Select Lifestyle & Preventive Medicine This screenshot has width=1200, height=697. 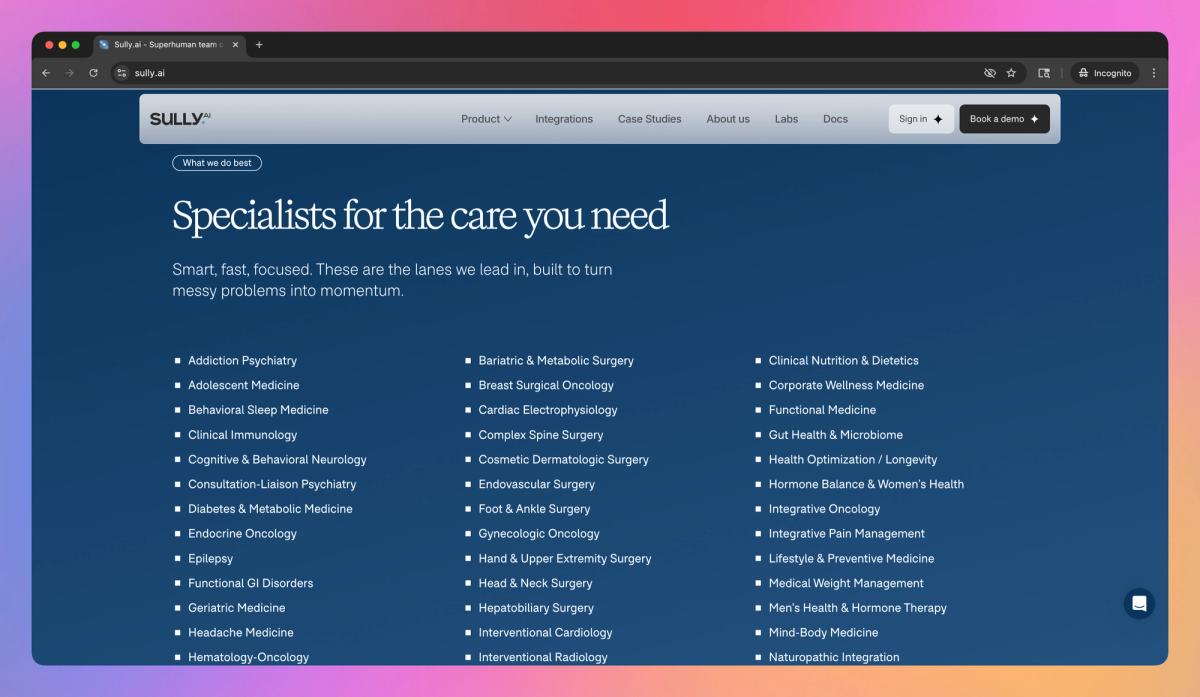[851, 559]
